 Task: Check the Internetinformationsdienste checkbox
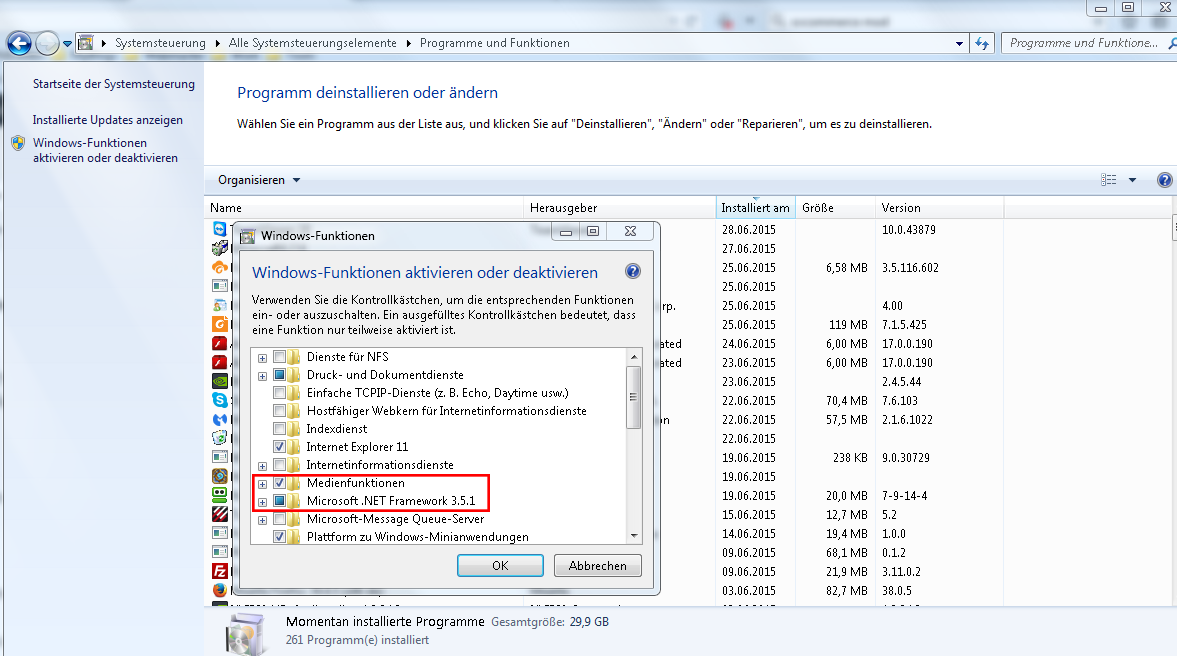coord(279,465)
